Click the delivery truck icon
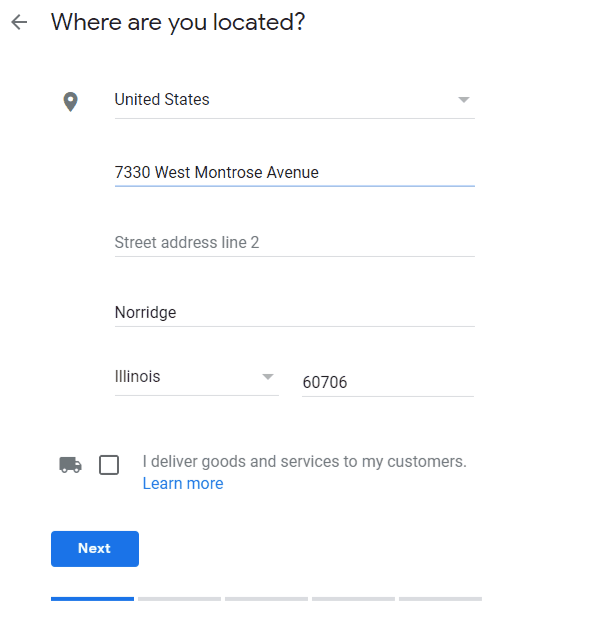 (x=70, y=465)
